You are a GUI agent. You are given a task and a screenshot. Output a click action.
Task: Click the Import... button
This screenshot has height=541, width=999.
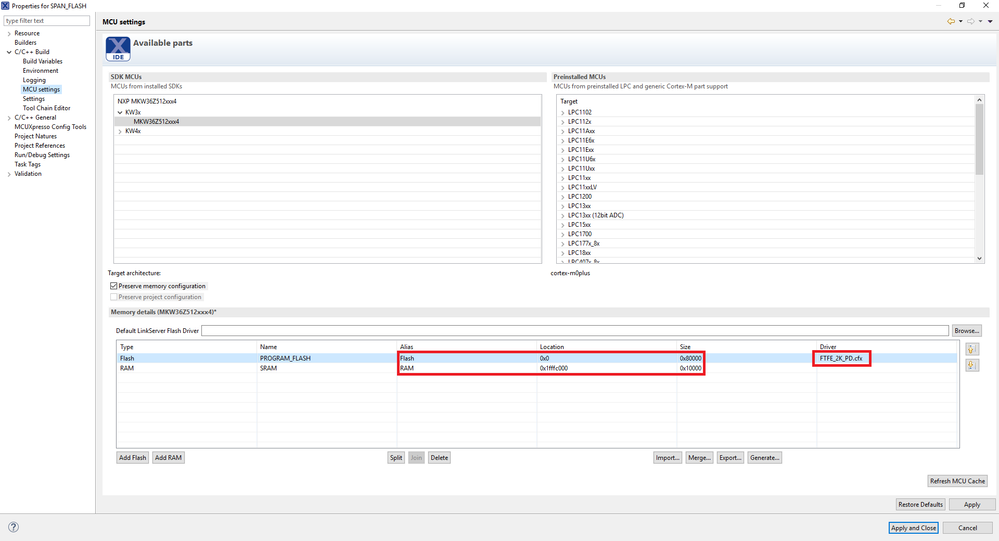[x=667, y=458]
